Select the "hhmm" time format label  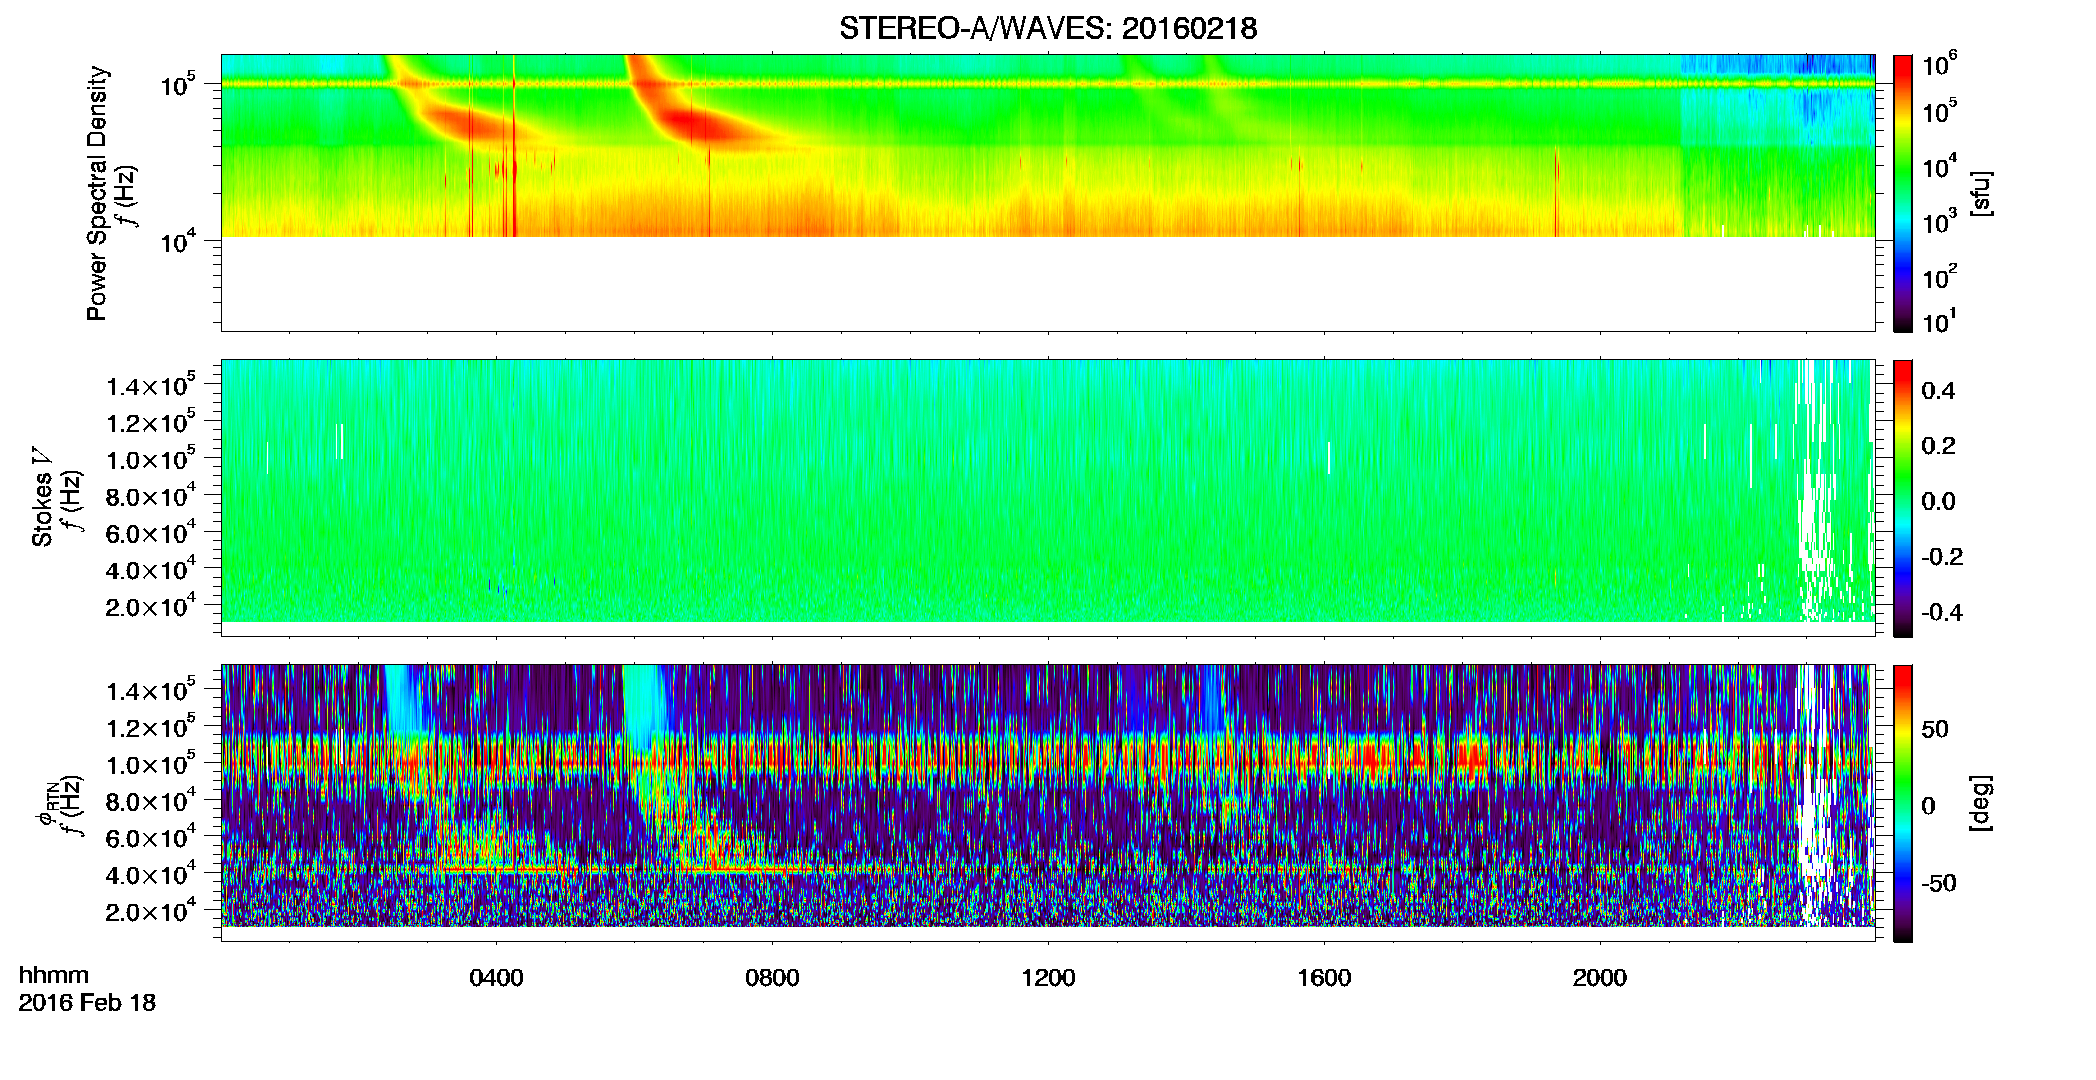54,976
